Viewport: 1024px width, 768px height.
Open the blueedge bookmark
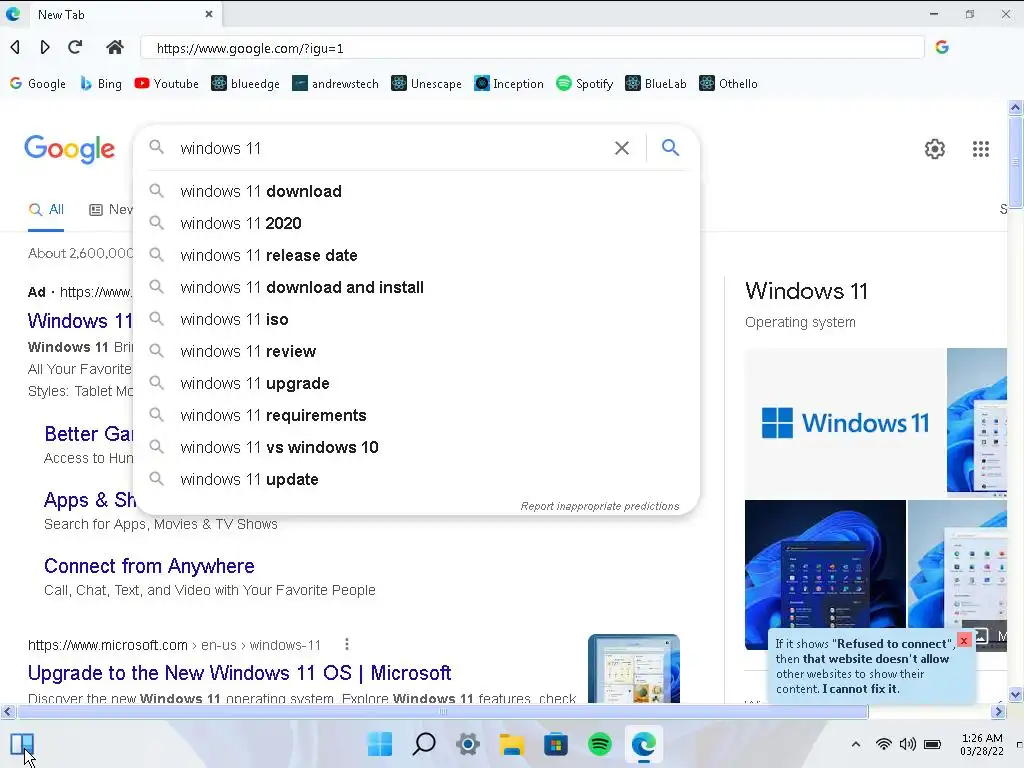[x=246, y=84]
